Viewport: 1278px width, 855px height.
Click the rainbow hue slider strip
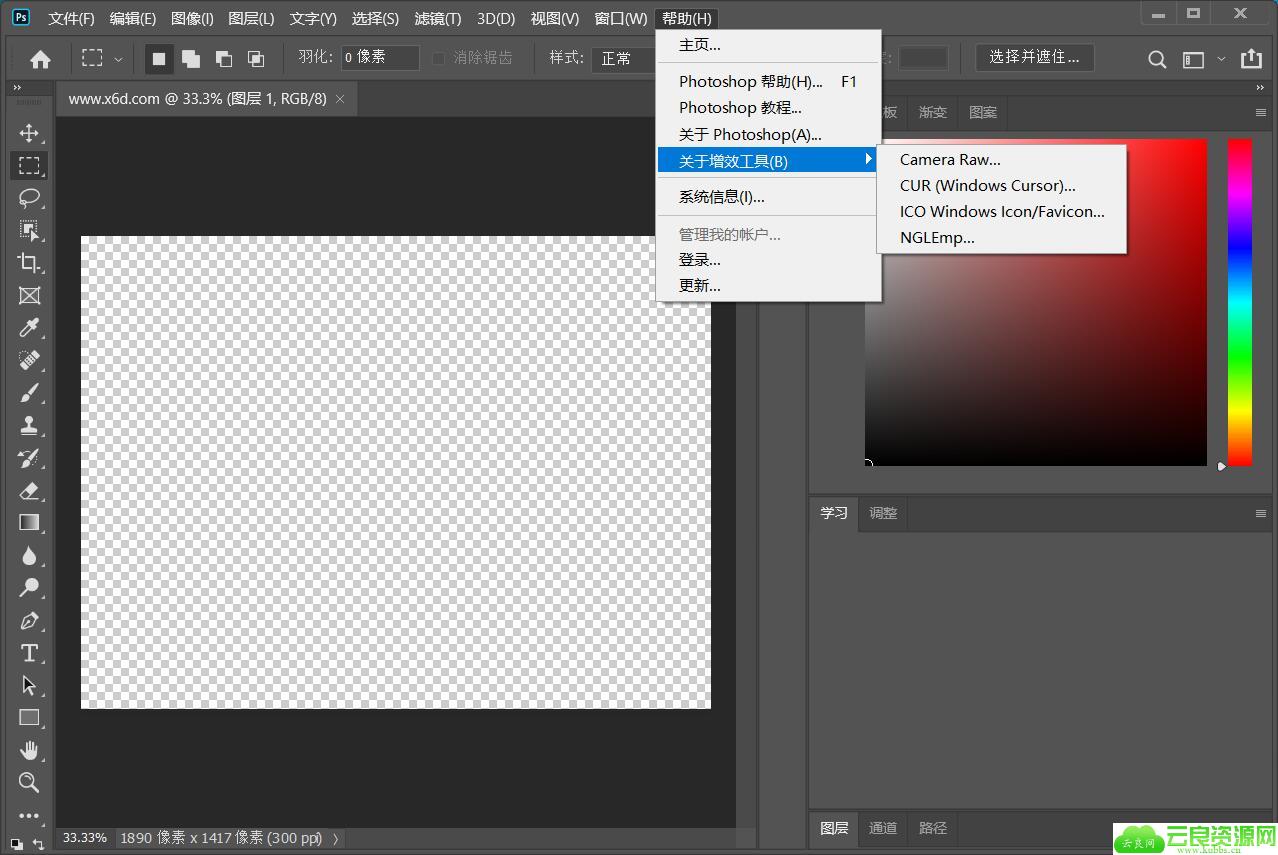[x=1239, y=301]
